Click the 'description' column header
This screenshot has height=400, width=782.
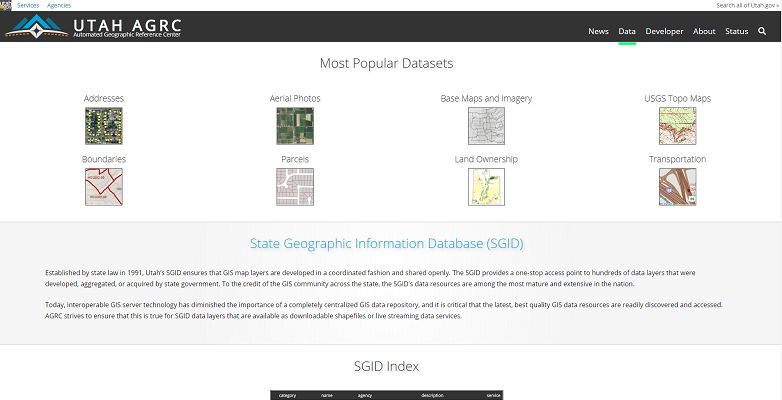point(432,396)
